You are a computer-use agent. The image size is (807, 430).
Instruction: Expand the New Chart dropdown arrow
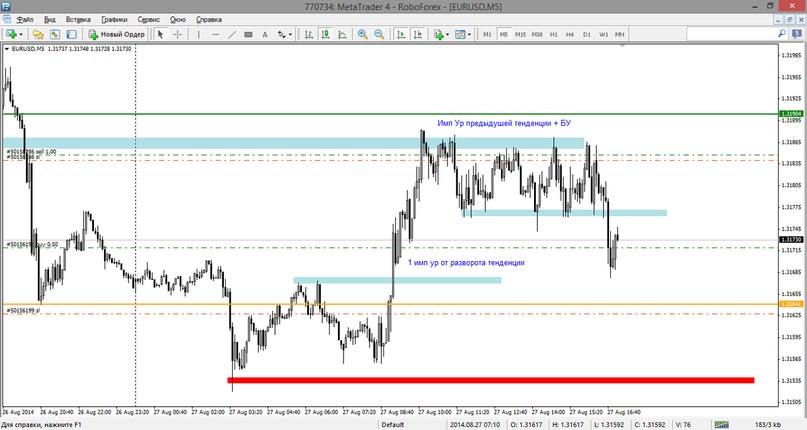[x=21, y=35]
